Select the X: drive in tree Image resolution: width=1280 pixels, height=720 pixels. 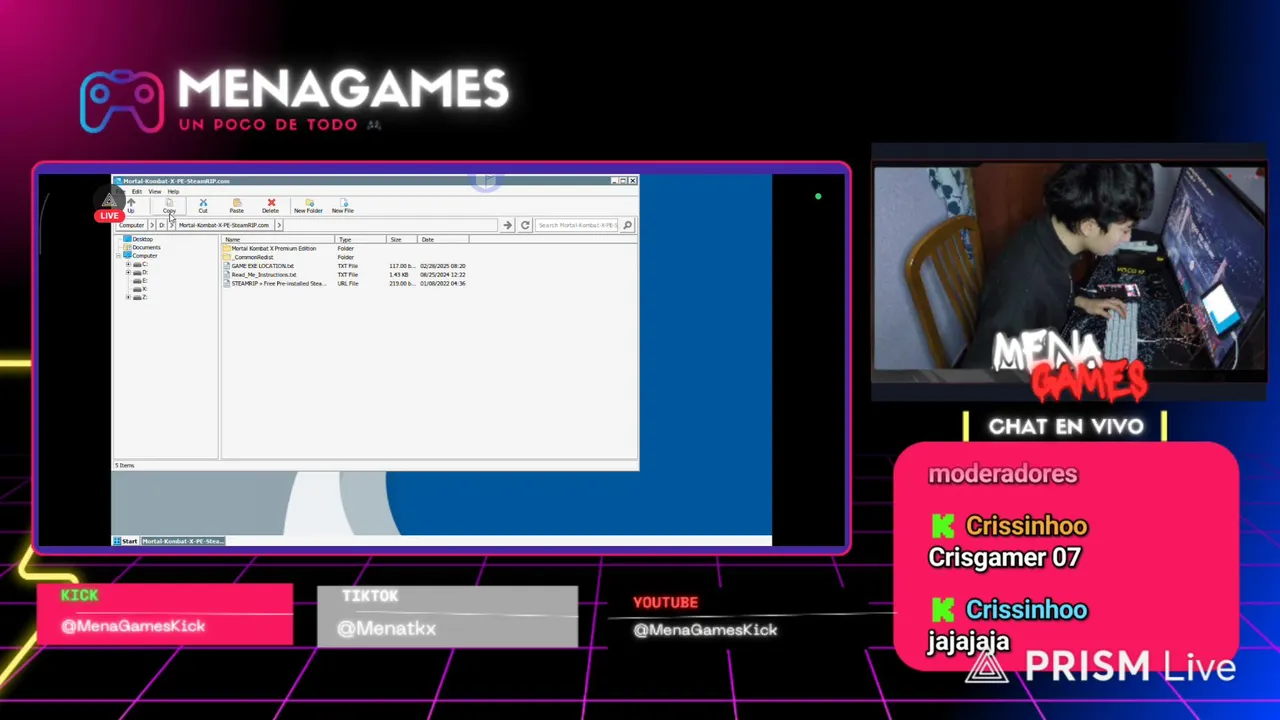tap(140, 289)
